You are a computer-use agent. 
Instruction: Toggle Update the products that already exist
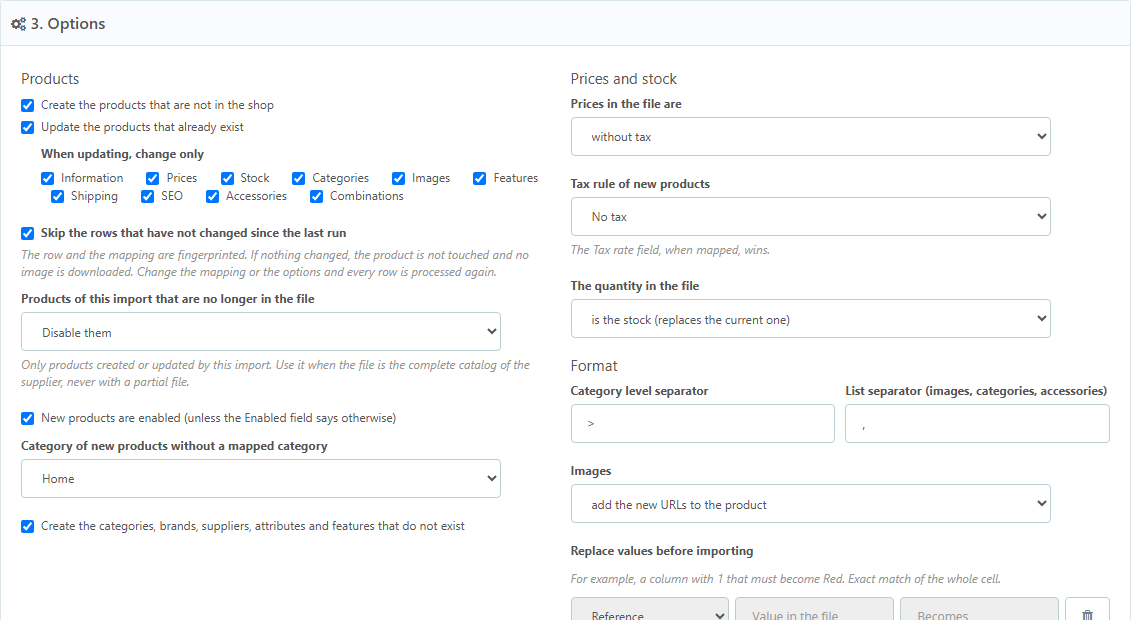(x=27, y=128)
